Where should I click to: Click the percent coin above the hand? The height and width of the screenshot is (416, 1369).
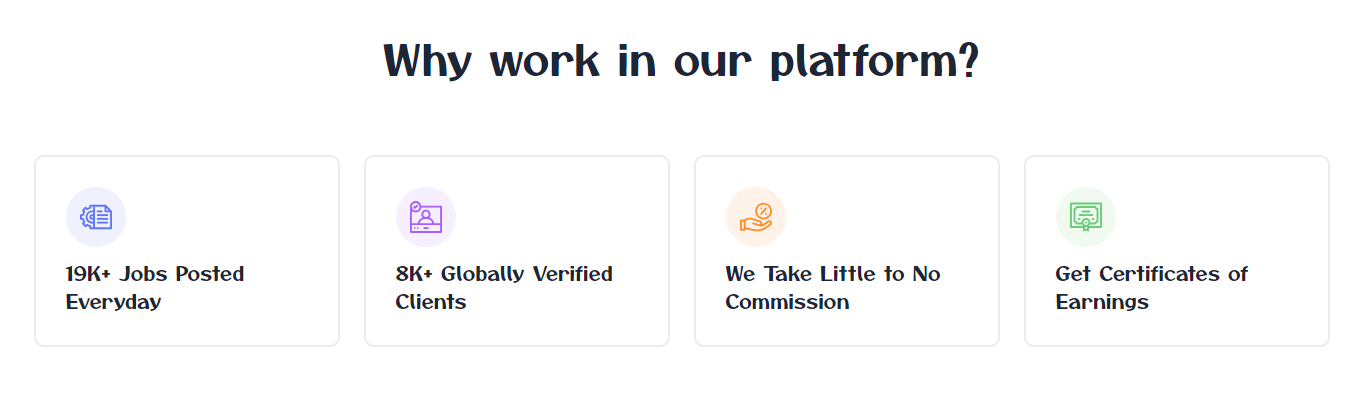[764, 210]
